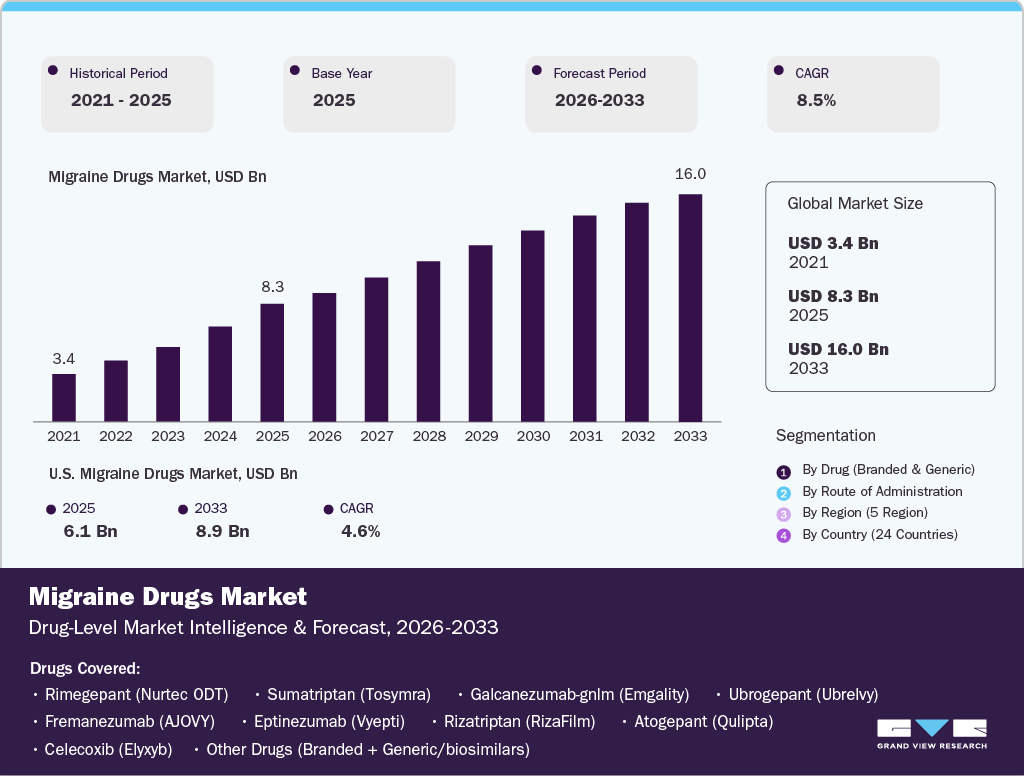The width and height of the screenshot is (1024, 776).
Task: Click the numbered 3 segmentation bullet icon
Action: [x=784, y=514]
